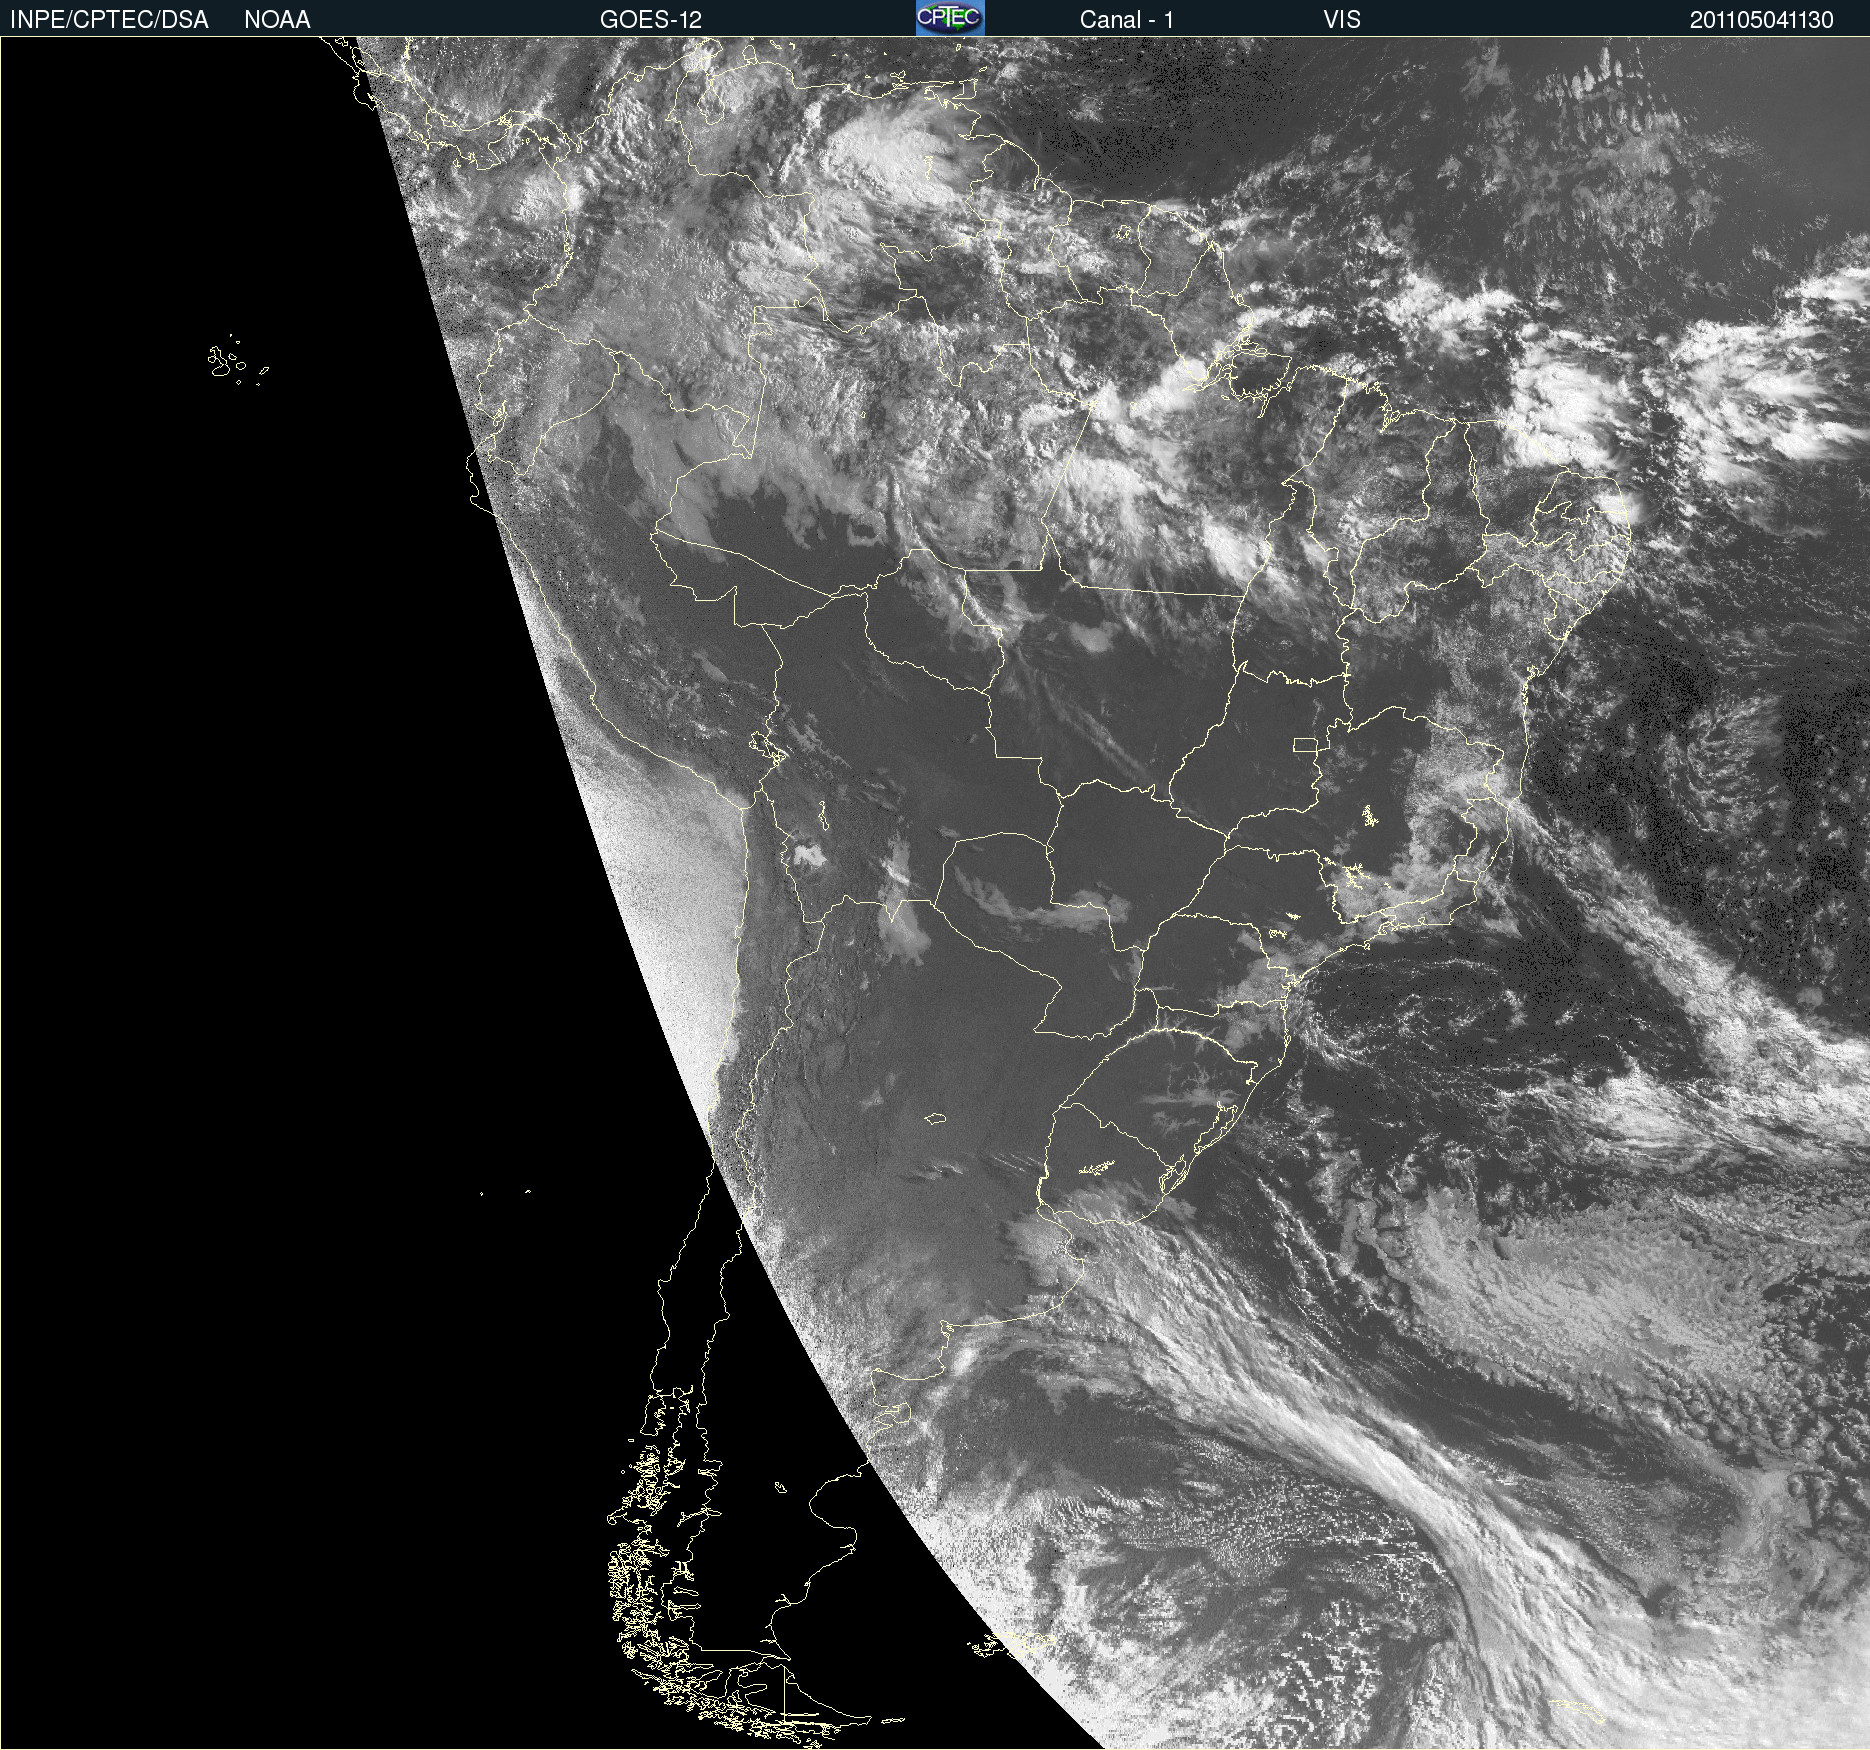Viewport: 1870px width, 1750px height.
Task: Select the INPE/CPTEC/DSA header text
Action: tap(110, 20)
